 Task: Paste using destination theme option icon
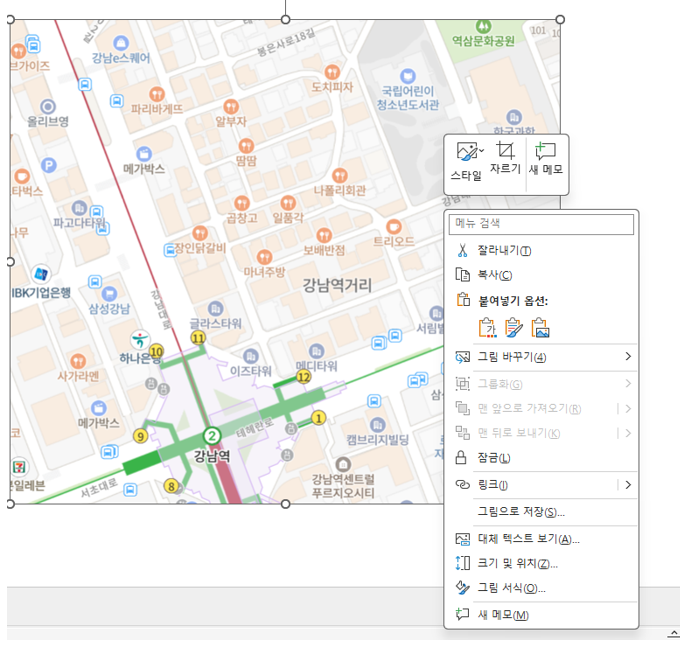[x=487, y=327]
